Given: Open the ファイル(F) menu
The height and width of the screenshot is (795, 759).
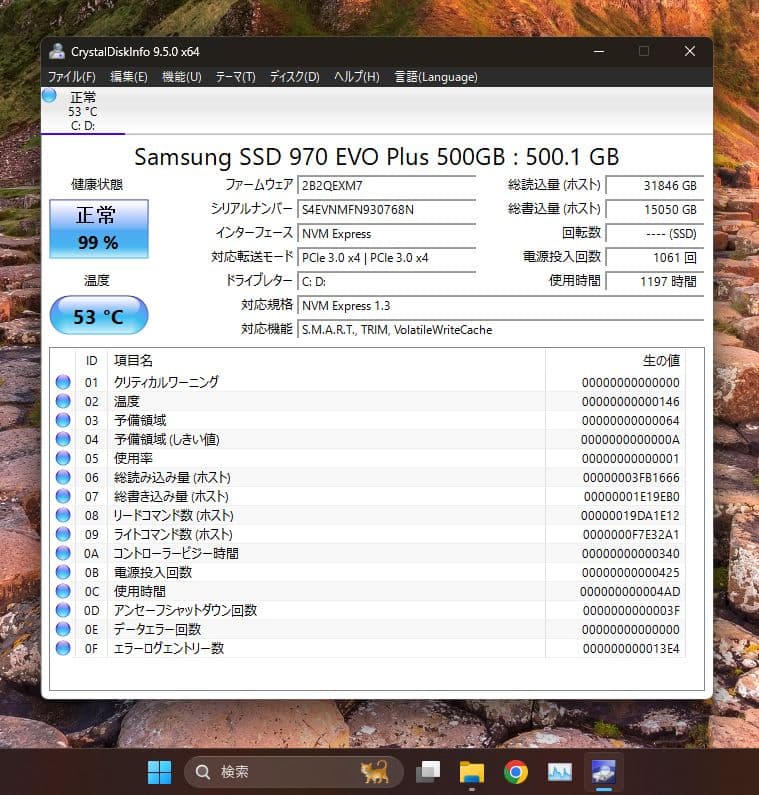Looking at the screenshot, I should [x=71, y=77].
